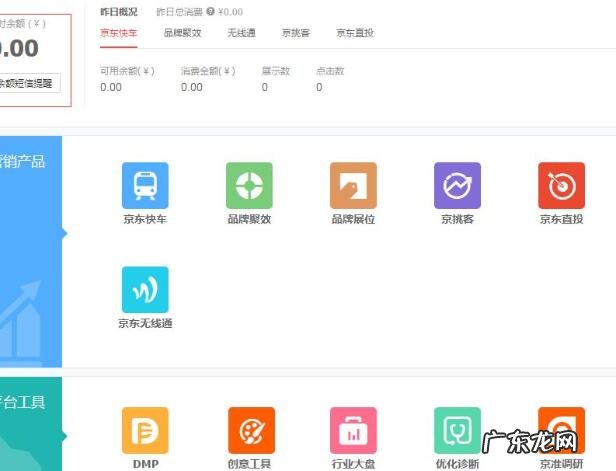This screenshot has width=616, height=471.
Task: Click the 可用余额(¥) label
Action: 127,71
